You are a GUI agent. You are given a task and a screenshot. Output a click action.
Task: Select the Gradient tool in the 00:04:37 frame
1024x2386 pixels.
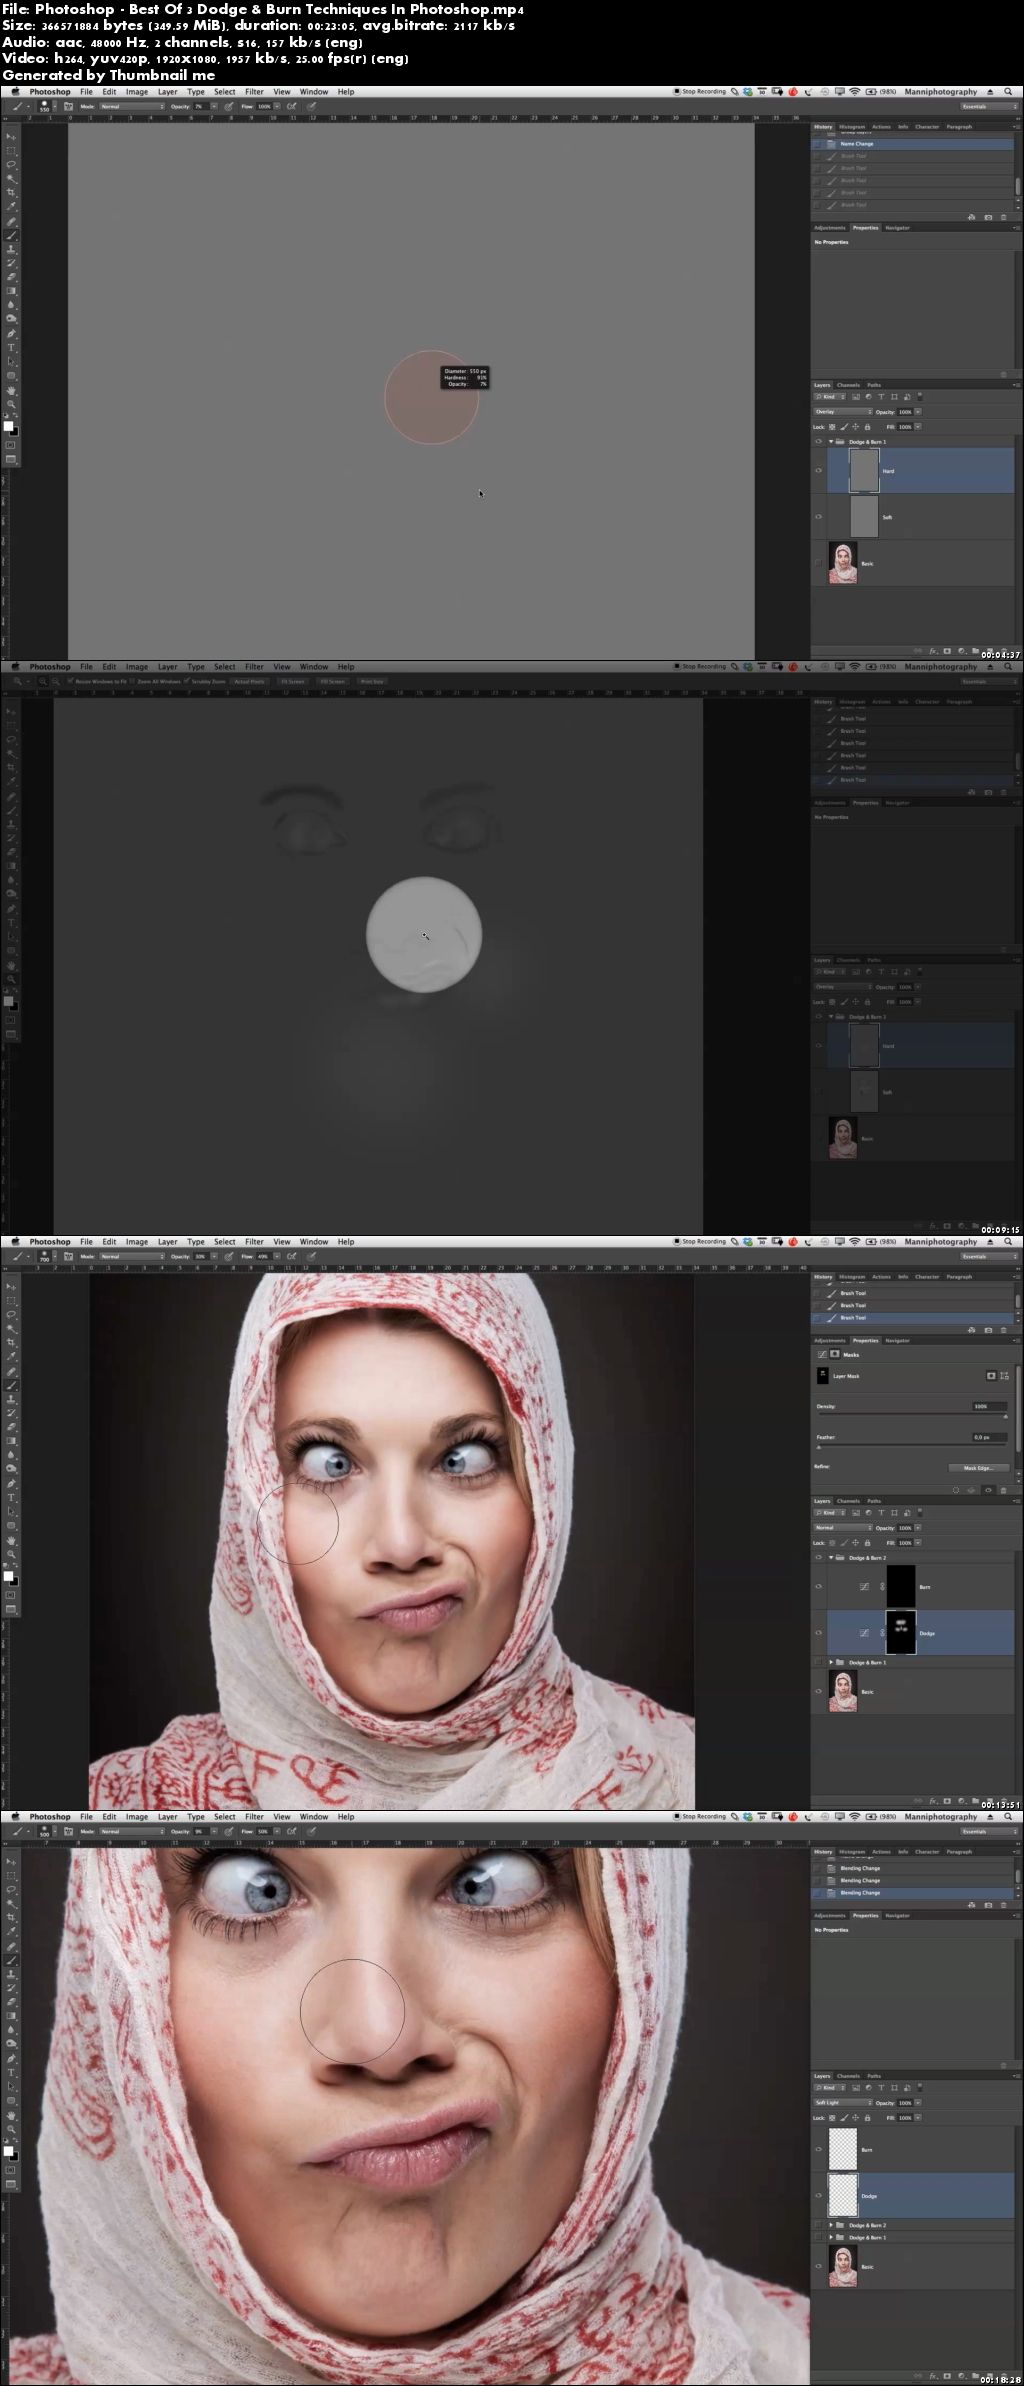(x=11, y=290)
